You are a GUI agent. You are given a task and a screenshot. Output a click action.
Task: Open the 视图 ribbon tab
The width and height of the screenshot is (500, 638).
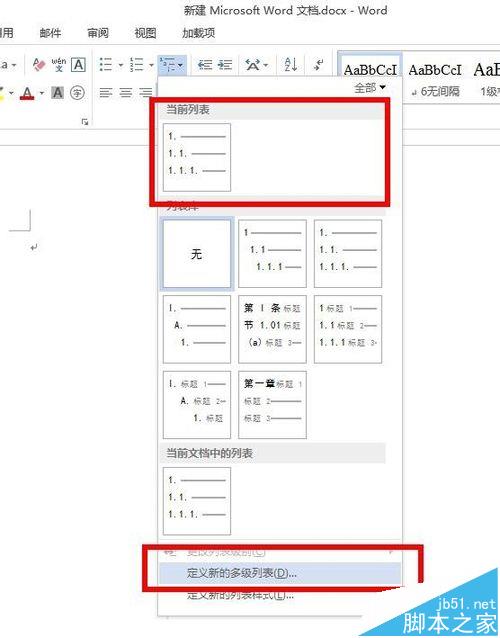coord(145,33)
